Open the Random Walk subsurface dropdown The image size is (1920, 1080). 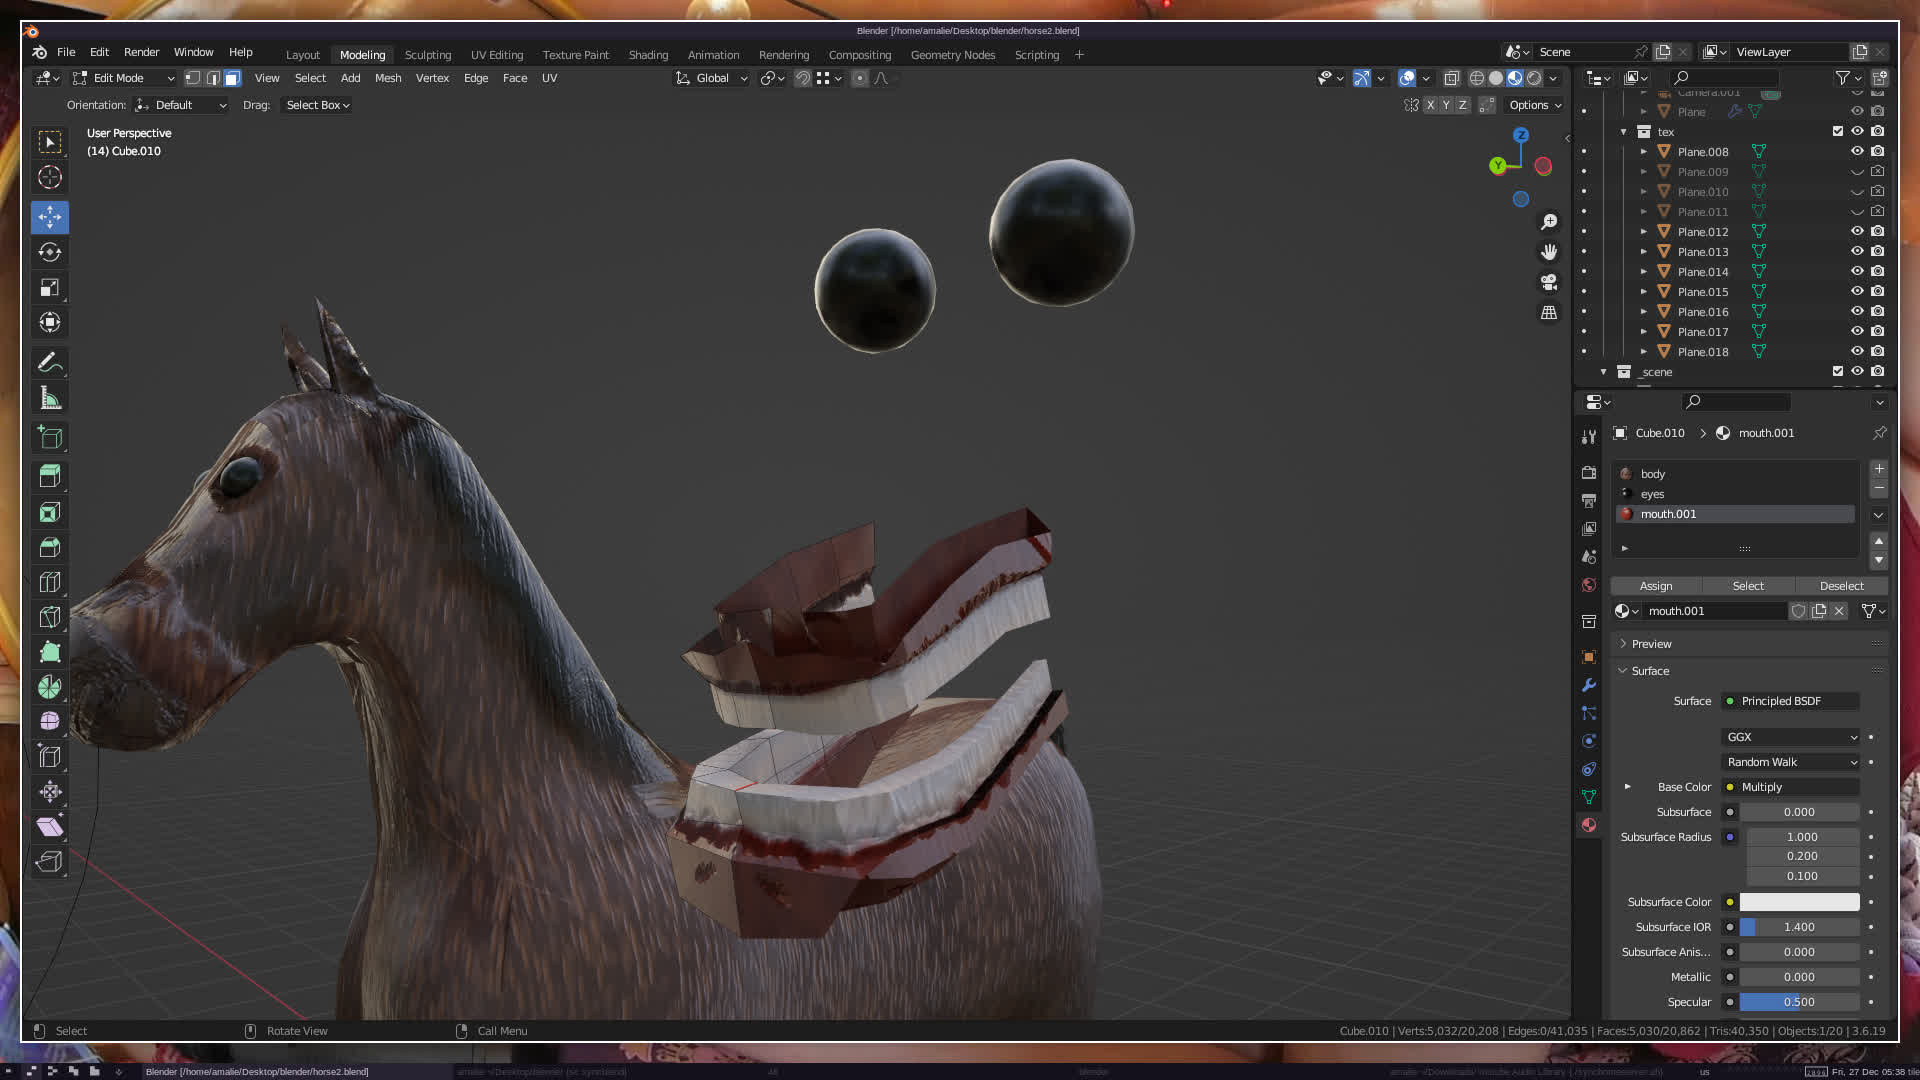[x=1790, y=762]
